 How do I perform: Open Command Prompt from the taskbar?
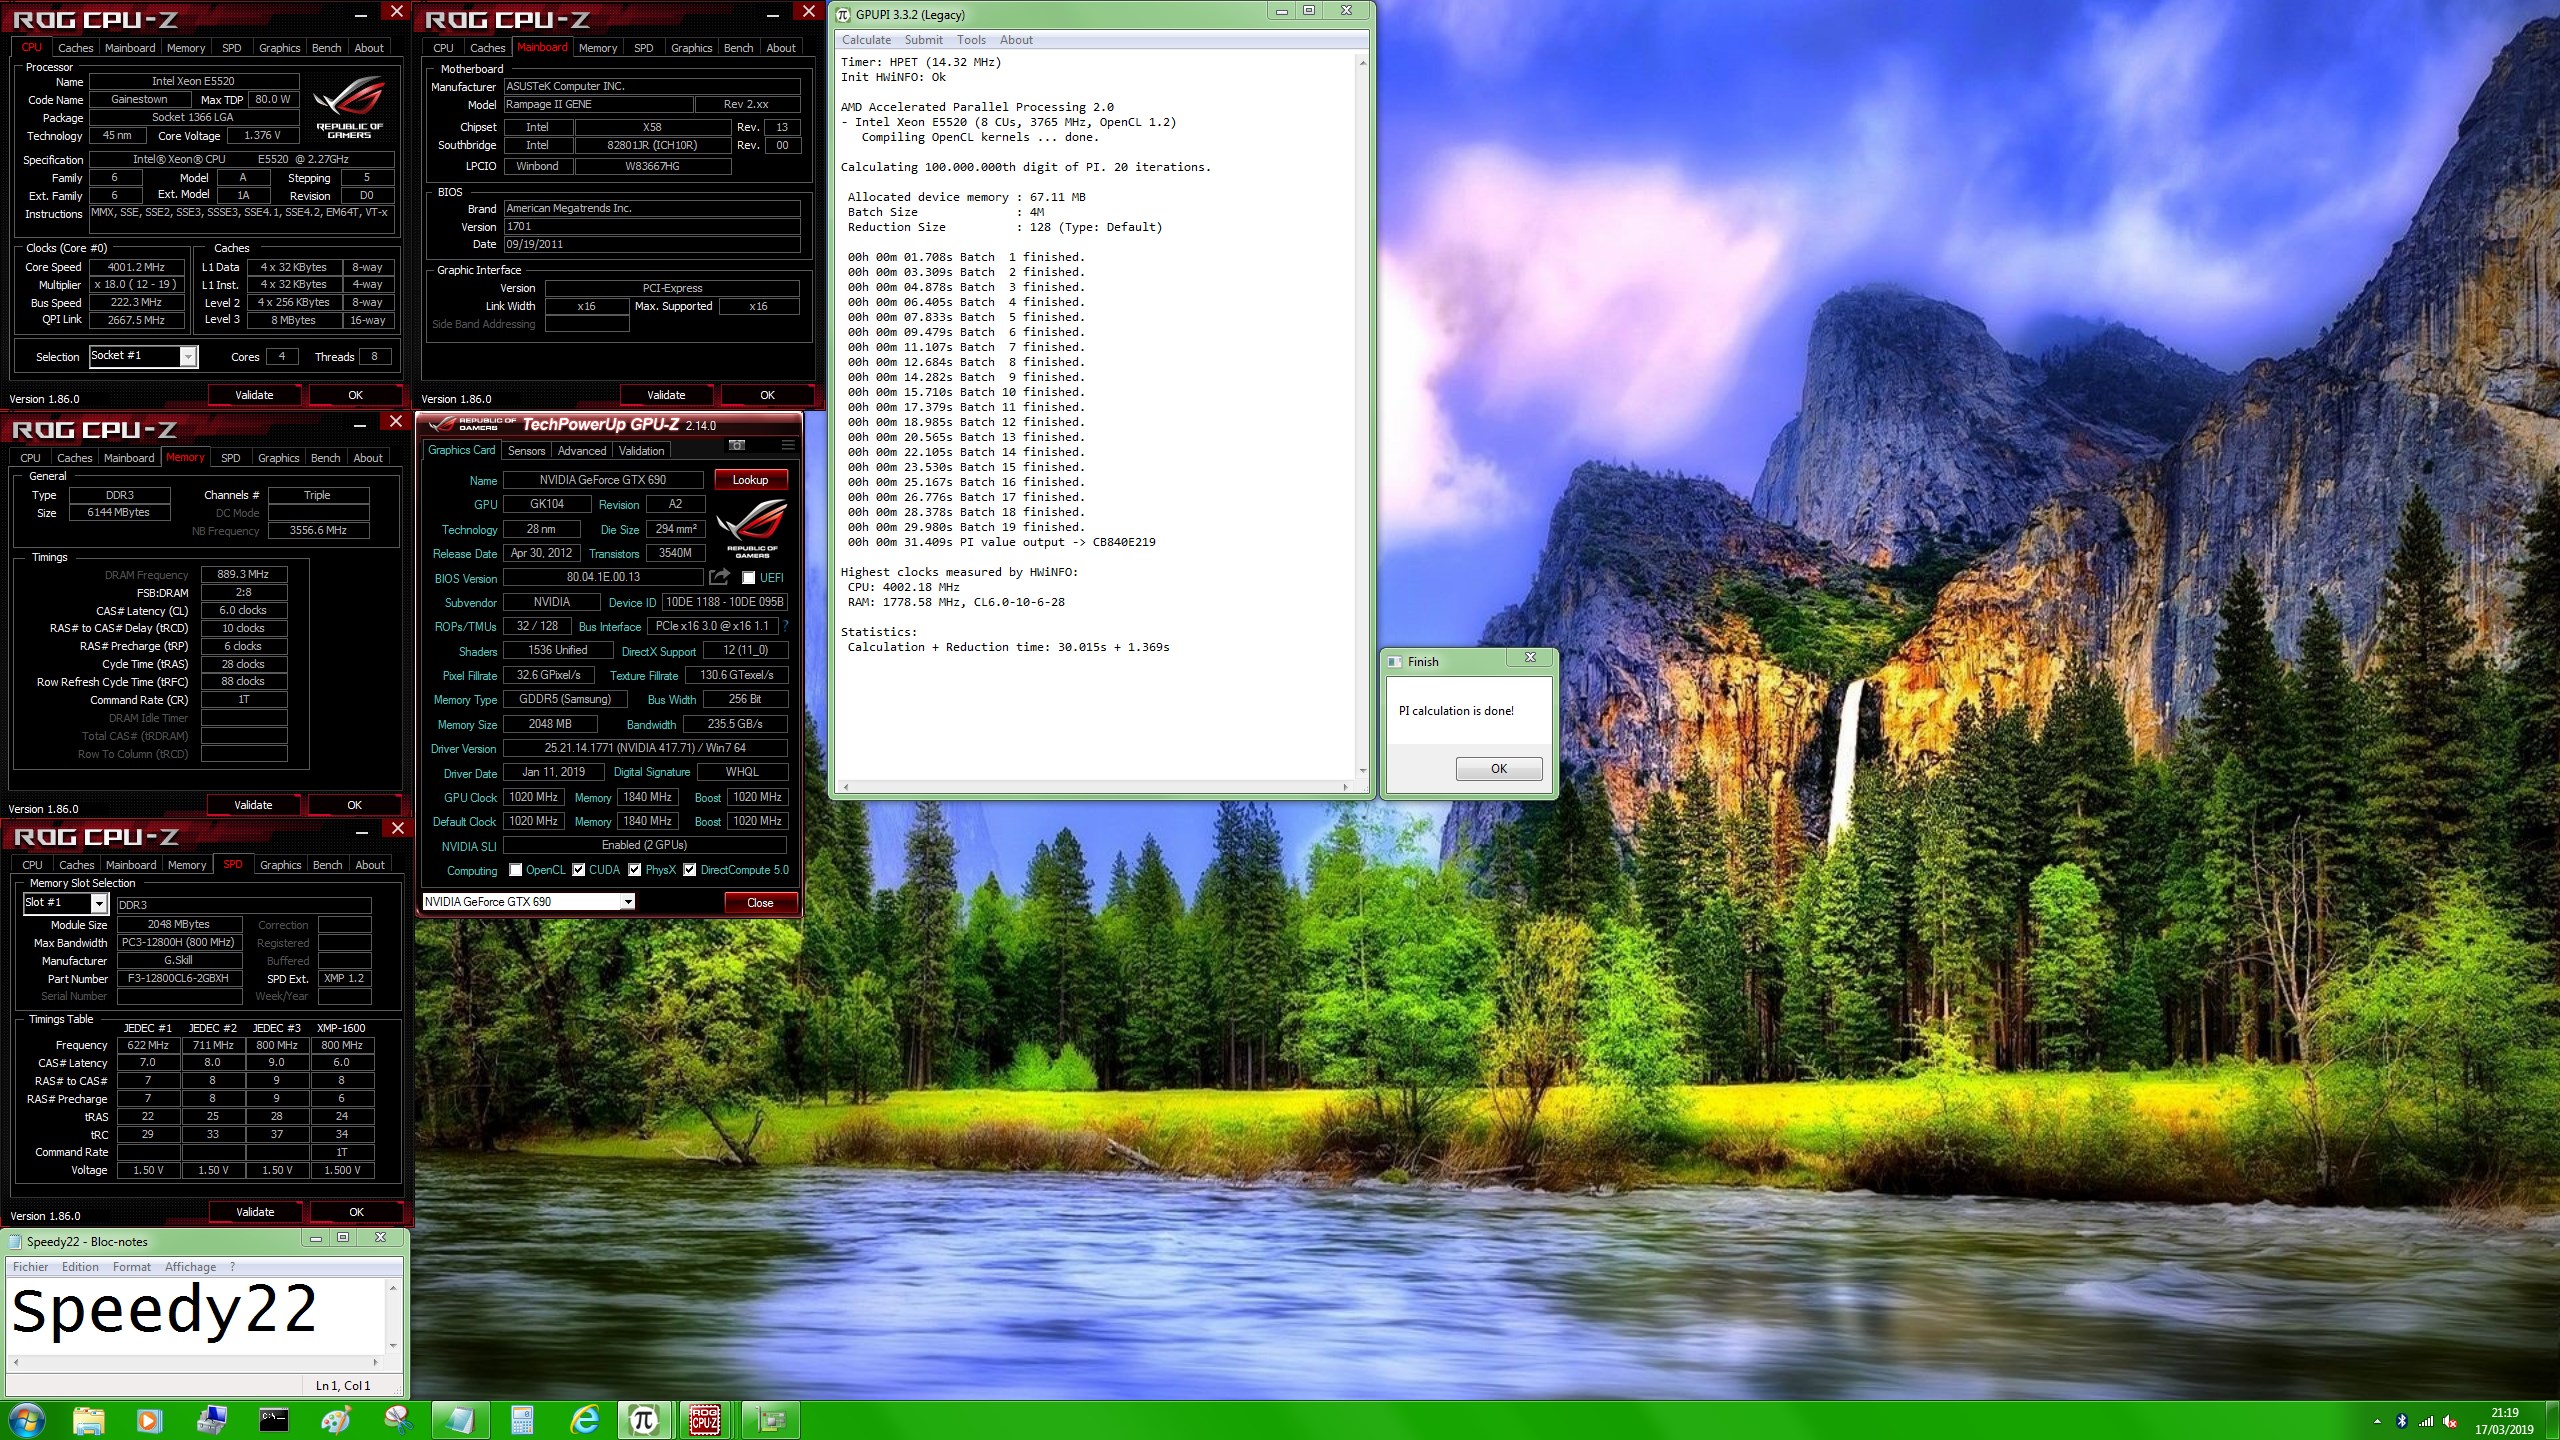pyautogui.click(x=273, y=1420)
